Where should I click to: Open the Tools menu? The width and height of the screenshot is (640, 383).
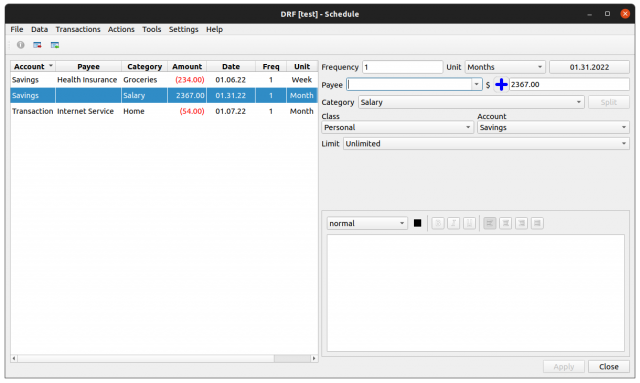[x=151, y=29]
